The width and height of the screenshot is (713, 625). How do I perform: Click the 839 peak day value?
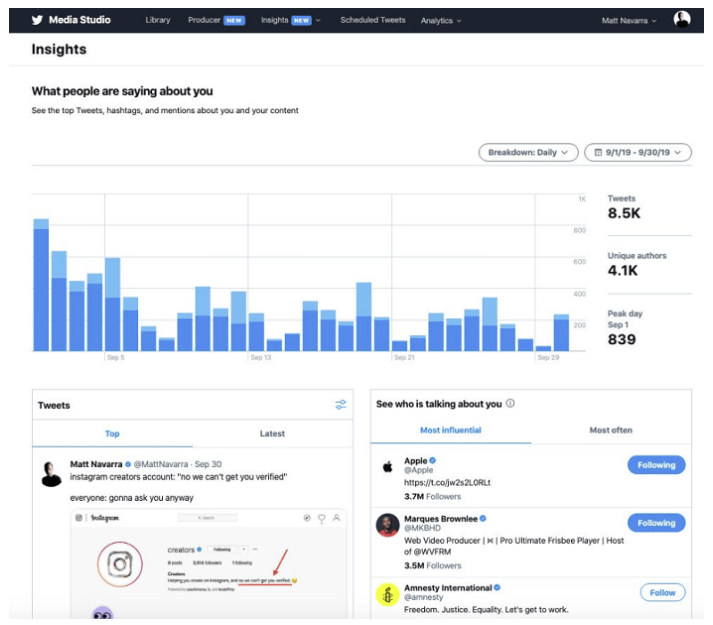click(622, 339)
